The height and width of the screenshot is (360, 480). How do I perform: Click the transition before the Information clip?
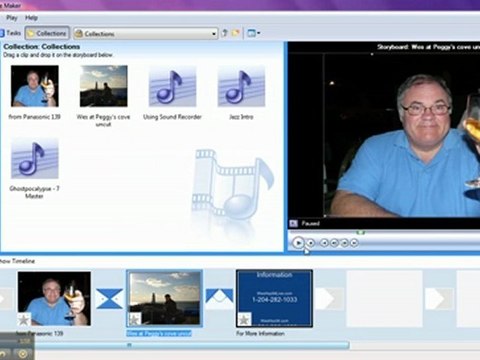tap(219, 296)
